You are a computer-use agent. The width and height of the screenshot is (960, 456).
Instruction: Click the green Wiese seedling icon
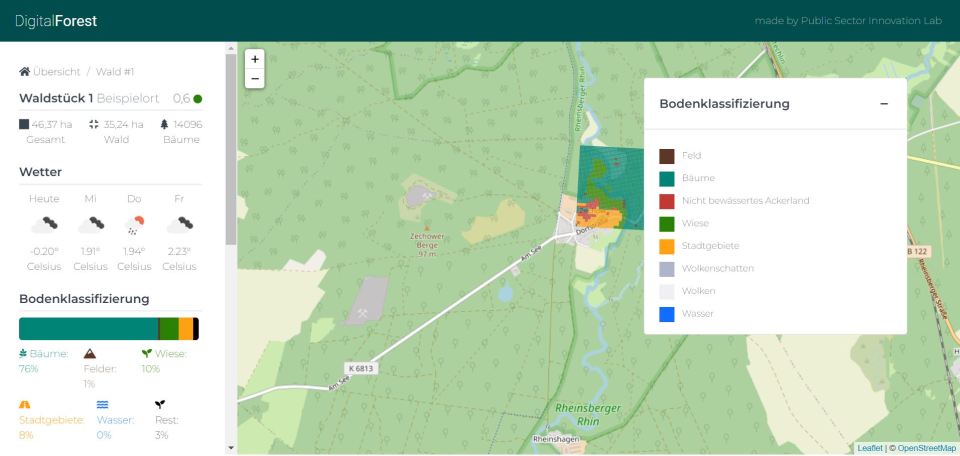pyautogui.click(x=148, y=353)
